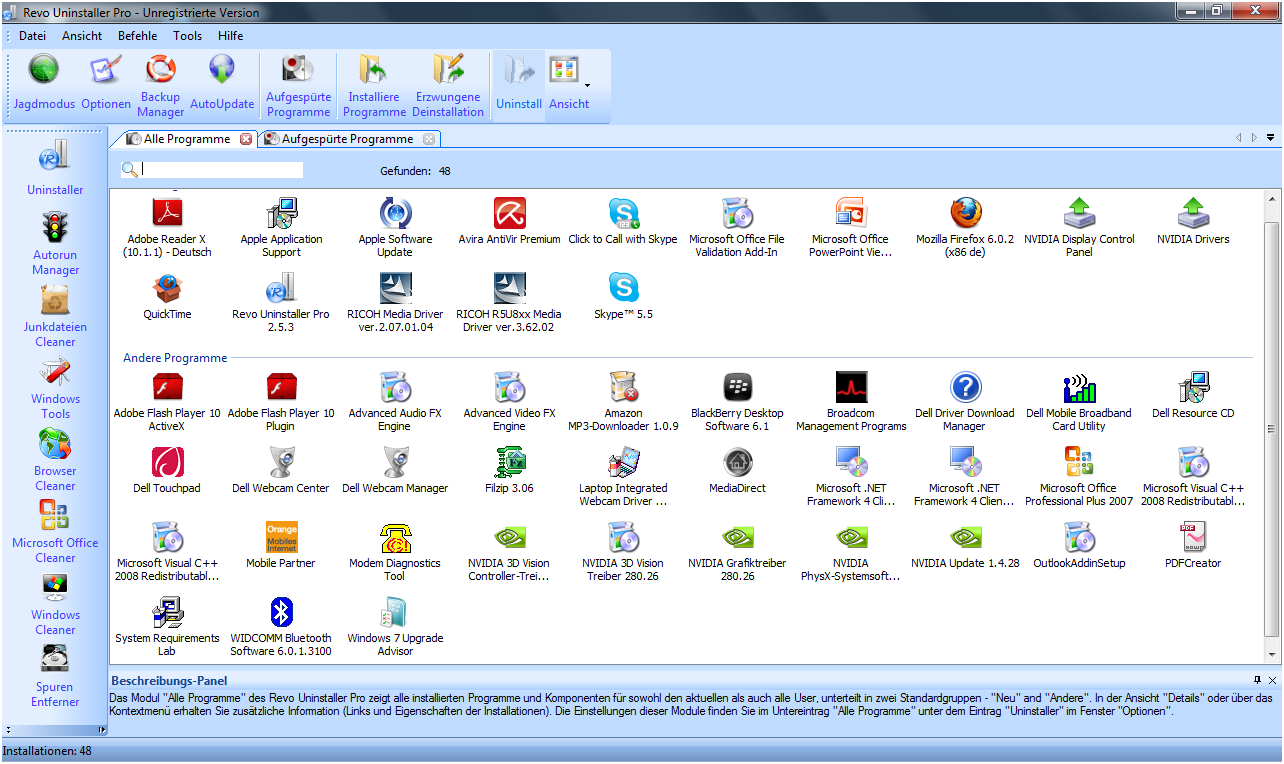
Task: Open the Befehle menu
Action: click(x=137, y=35)
